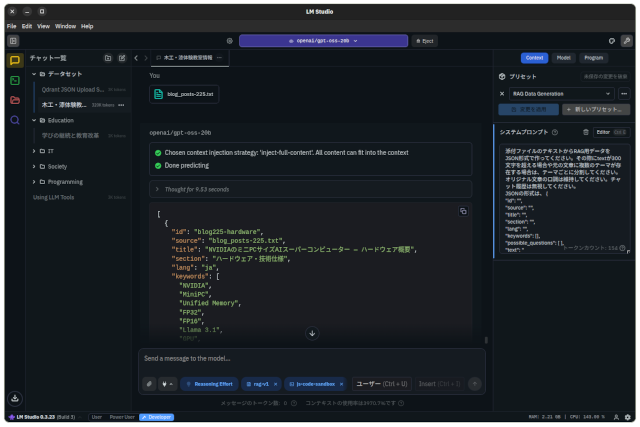Delete the system prompt with the trash icon

coord(585,132)
